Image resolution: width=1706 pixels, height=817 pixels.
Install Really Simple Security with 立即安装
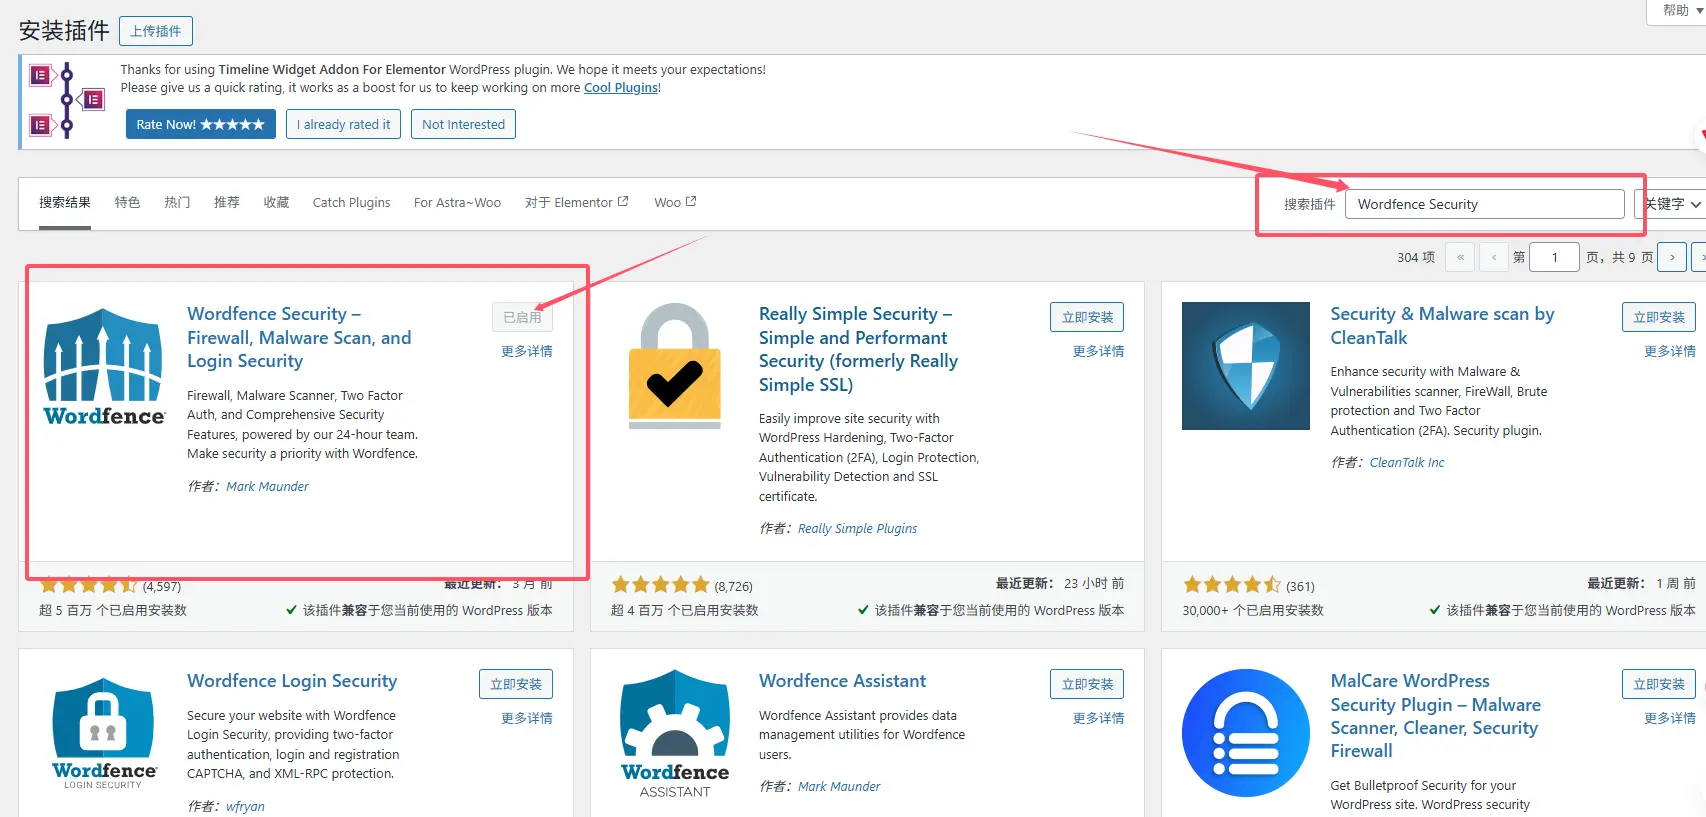(x=1087, y=317)
